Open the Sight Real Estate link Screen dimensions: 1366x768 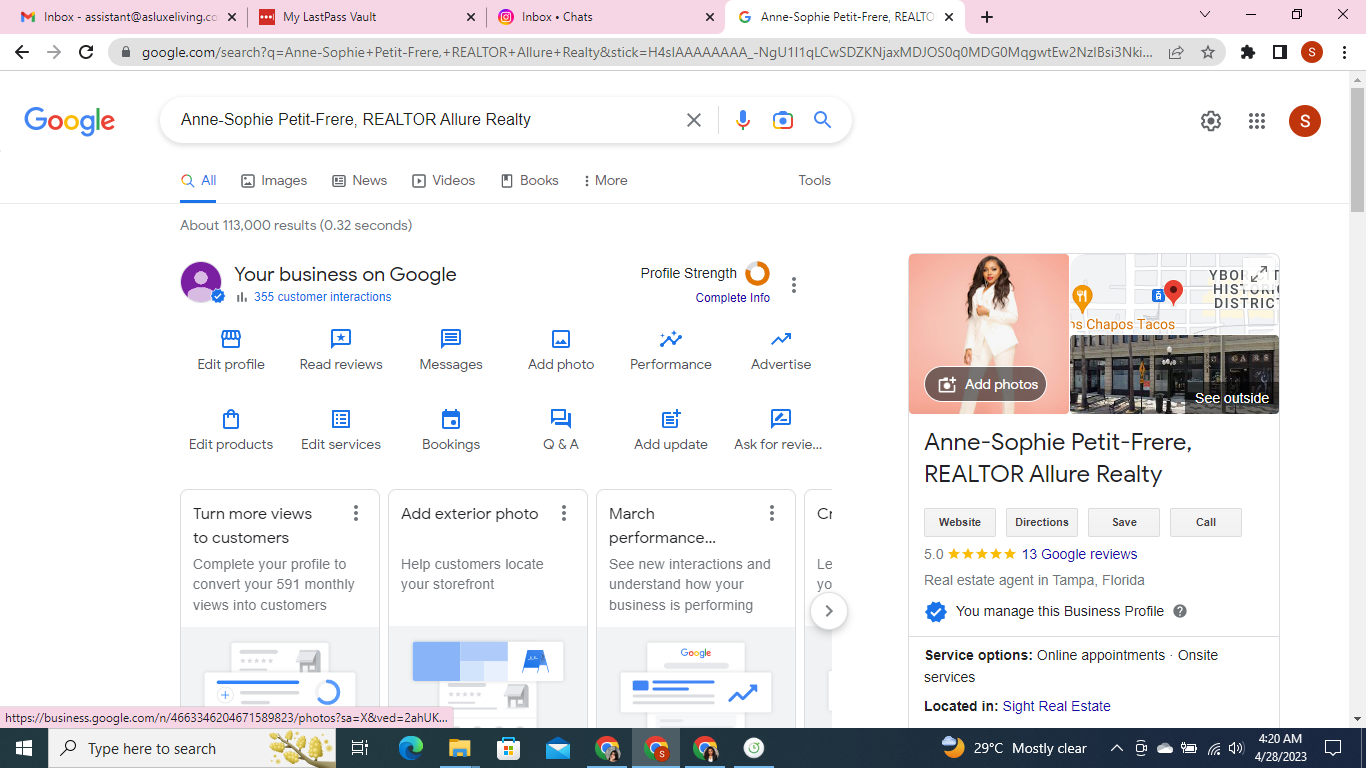(x=1056, y=706)
